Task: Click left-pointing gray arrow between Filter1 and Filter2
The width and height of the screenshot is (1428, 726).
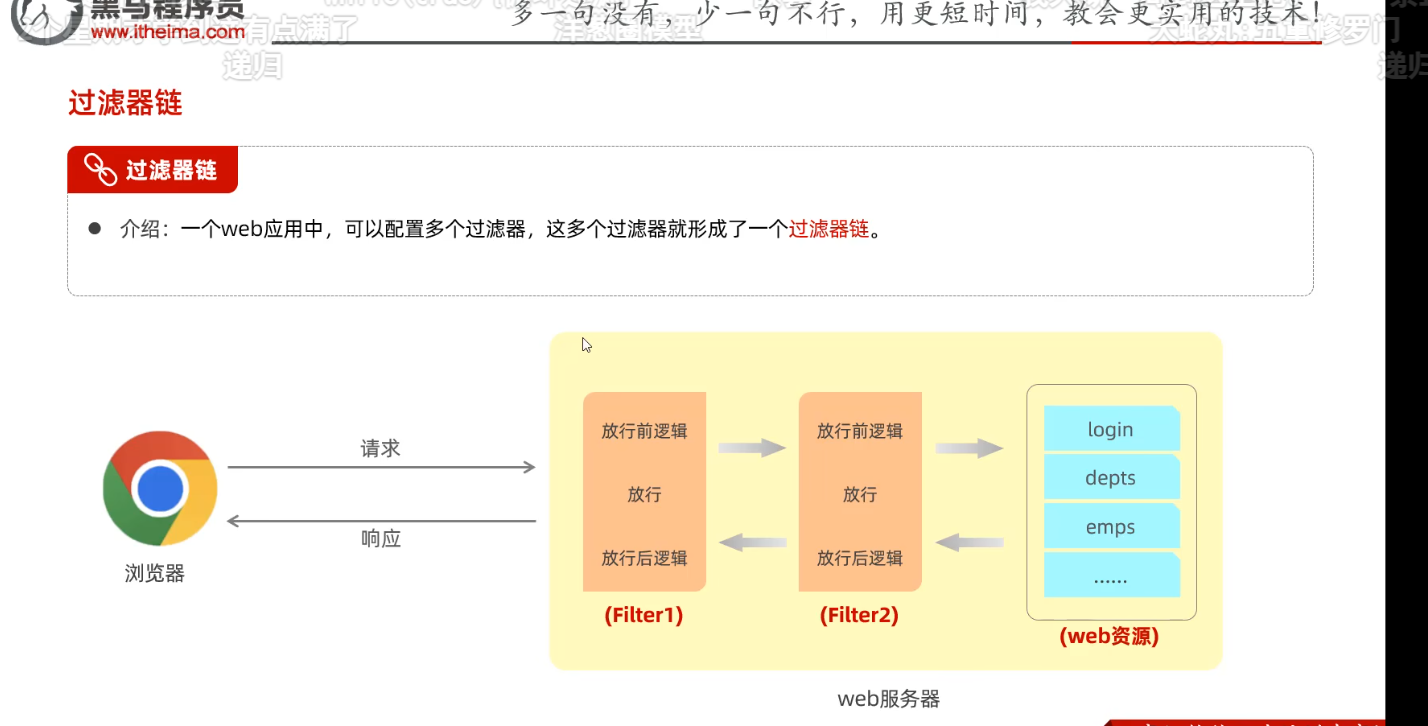Action: point(752,543)
